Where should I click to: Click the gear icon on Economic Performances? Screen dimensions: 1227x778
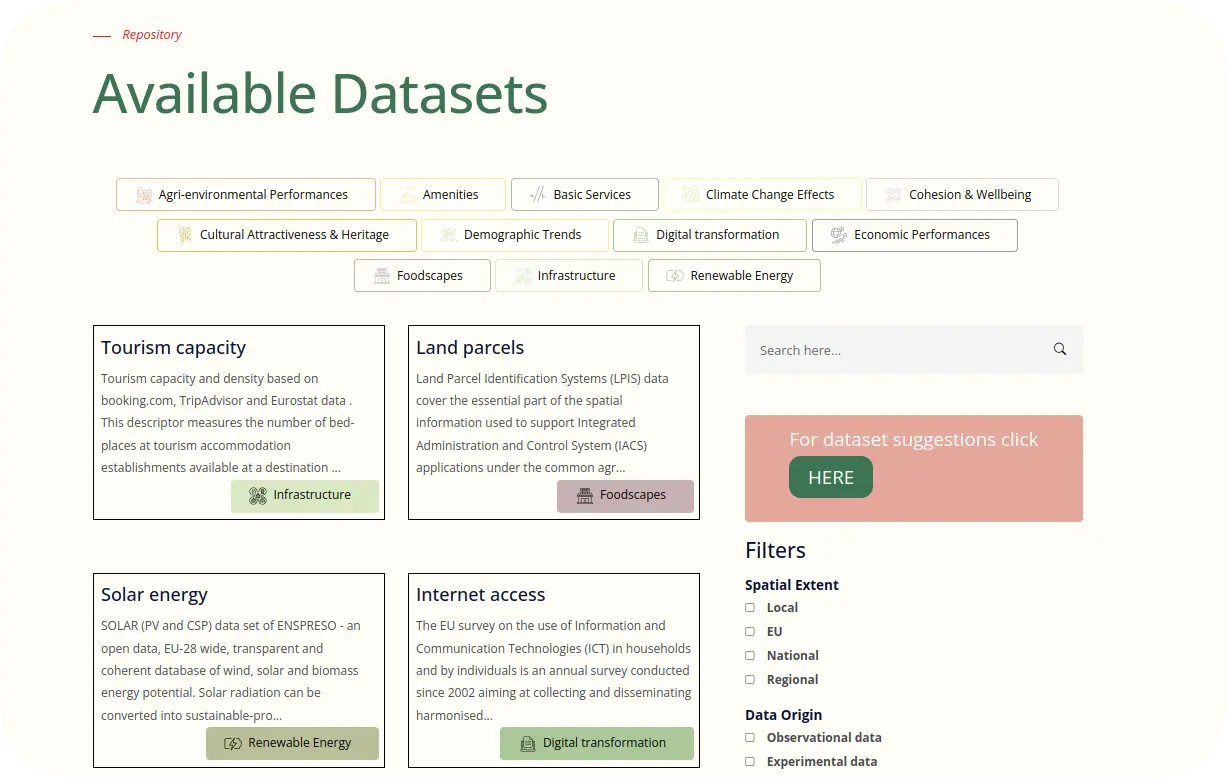pos(838,235)
